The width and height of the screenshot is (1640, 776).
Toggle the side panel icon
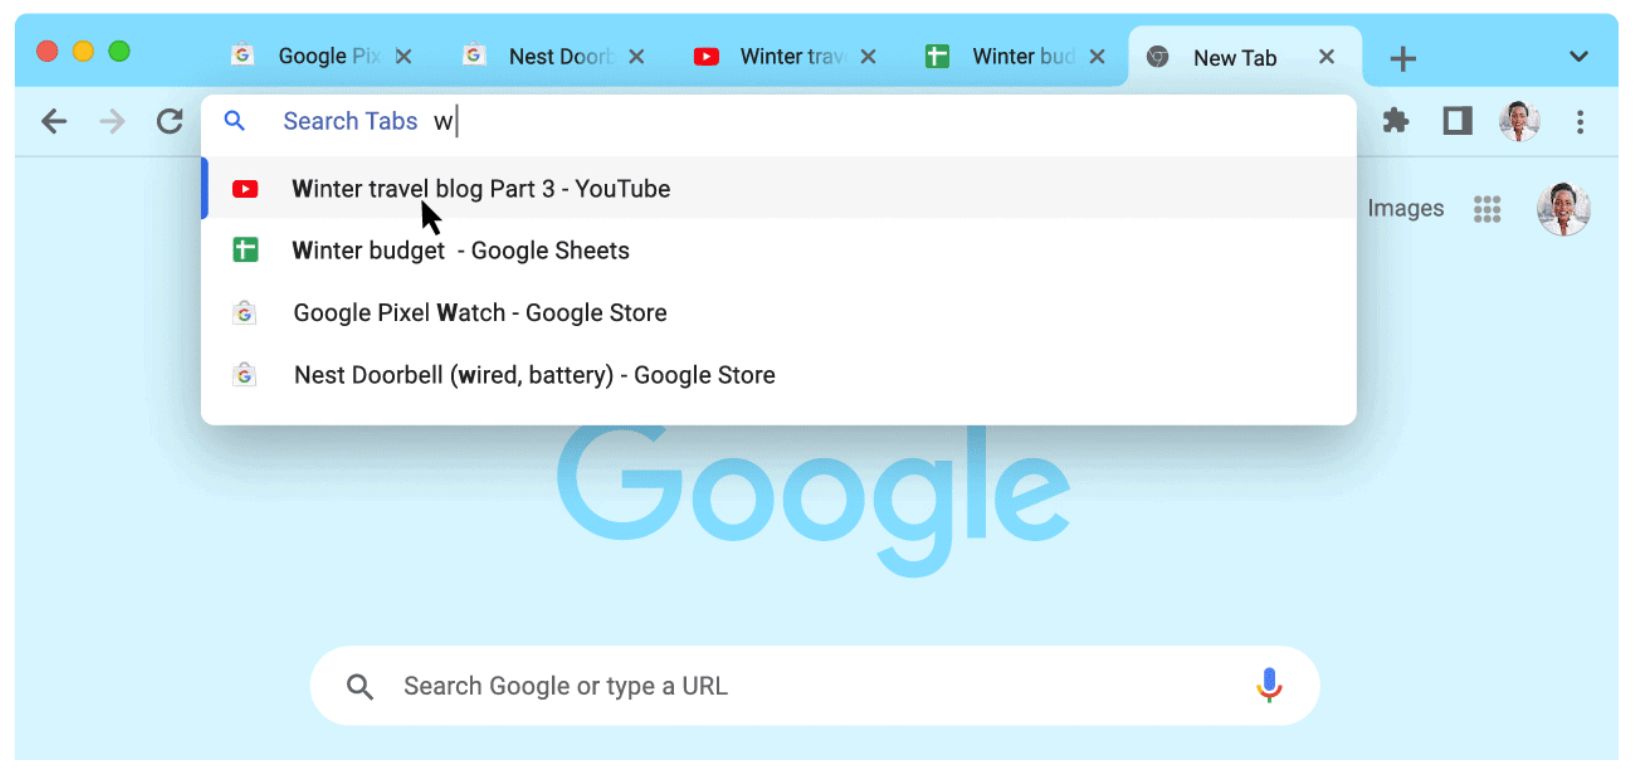(x=1457, y=121)
